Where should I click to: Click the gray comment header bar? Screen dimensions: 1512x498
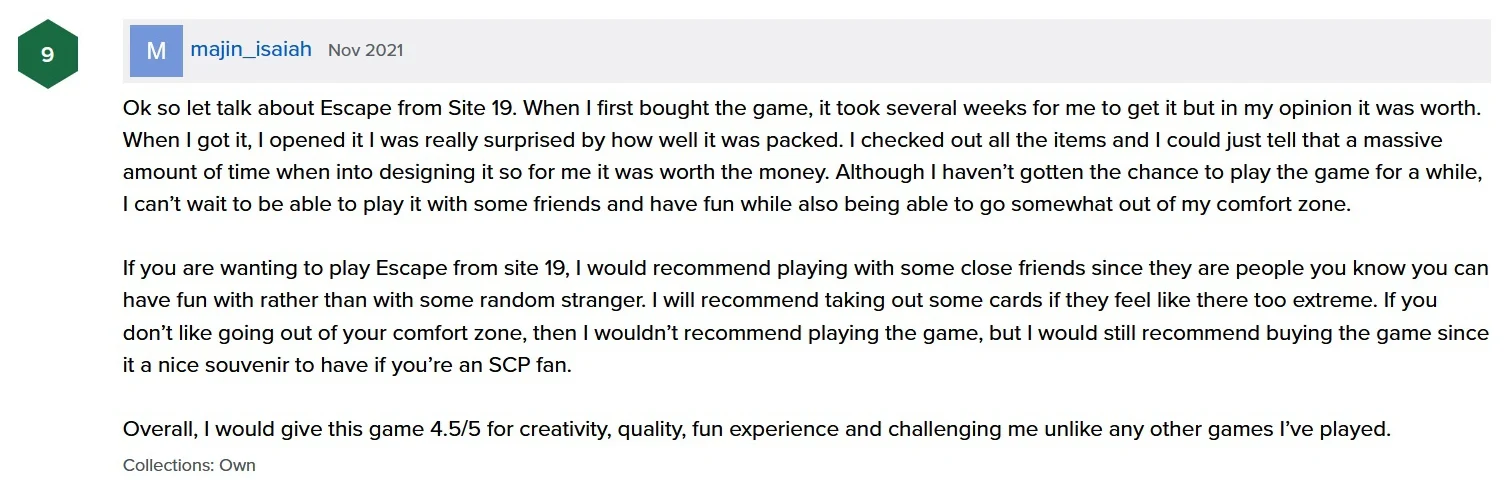point(900,50)
